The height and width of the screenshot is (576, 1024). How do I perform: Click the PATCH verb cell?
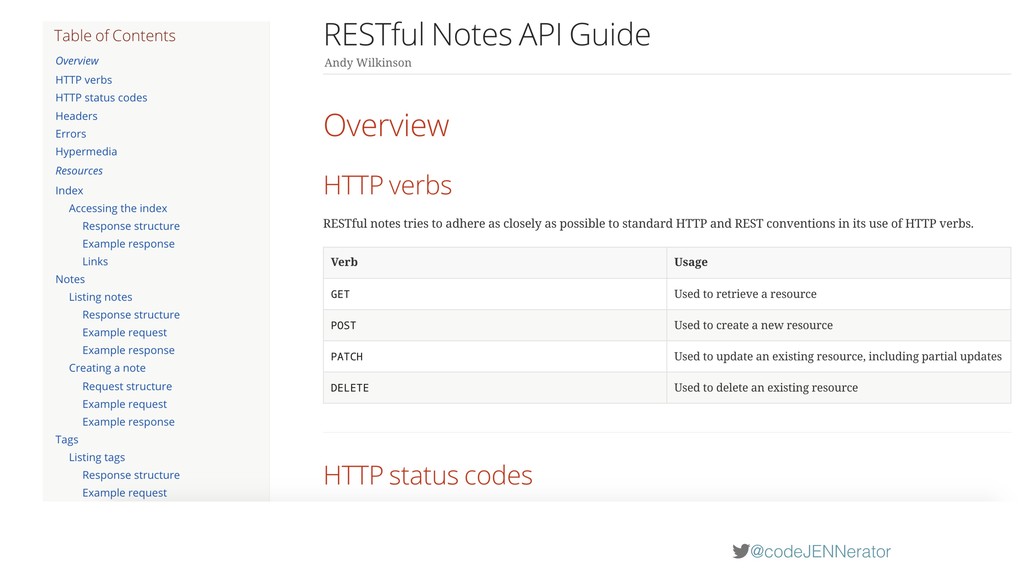tap(495, 357)
